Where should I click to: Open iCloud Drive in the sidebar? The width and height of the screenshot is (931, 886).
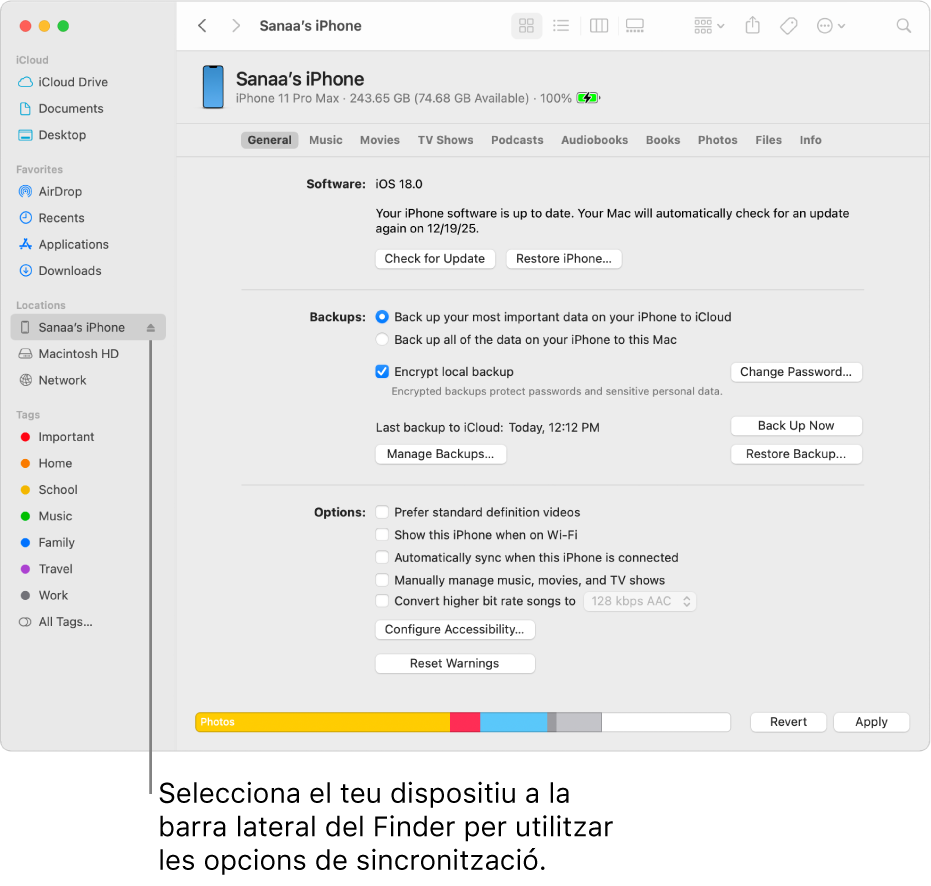(63, 82)
